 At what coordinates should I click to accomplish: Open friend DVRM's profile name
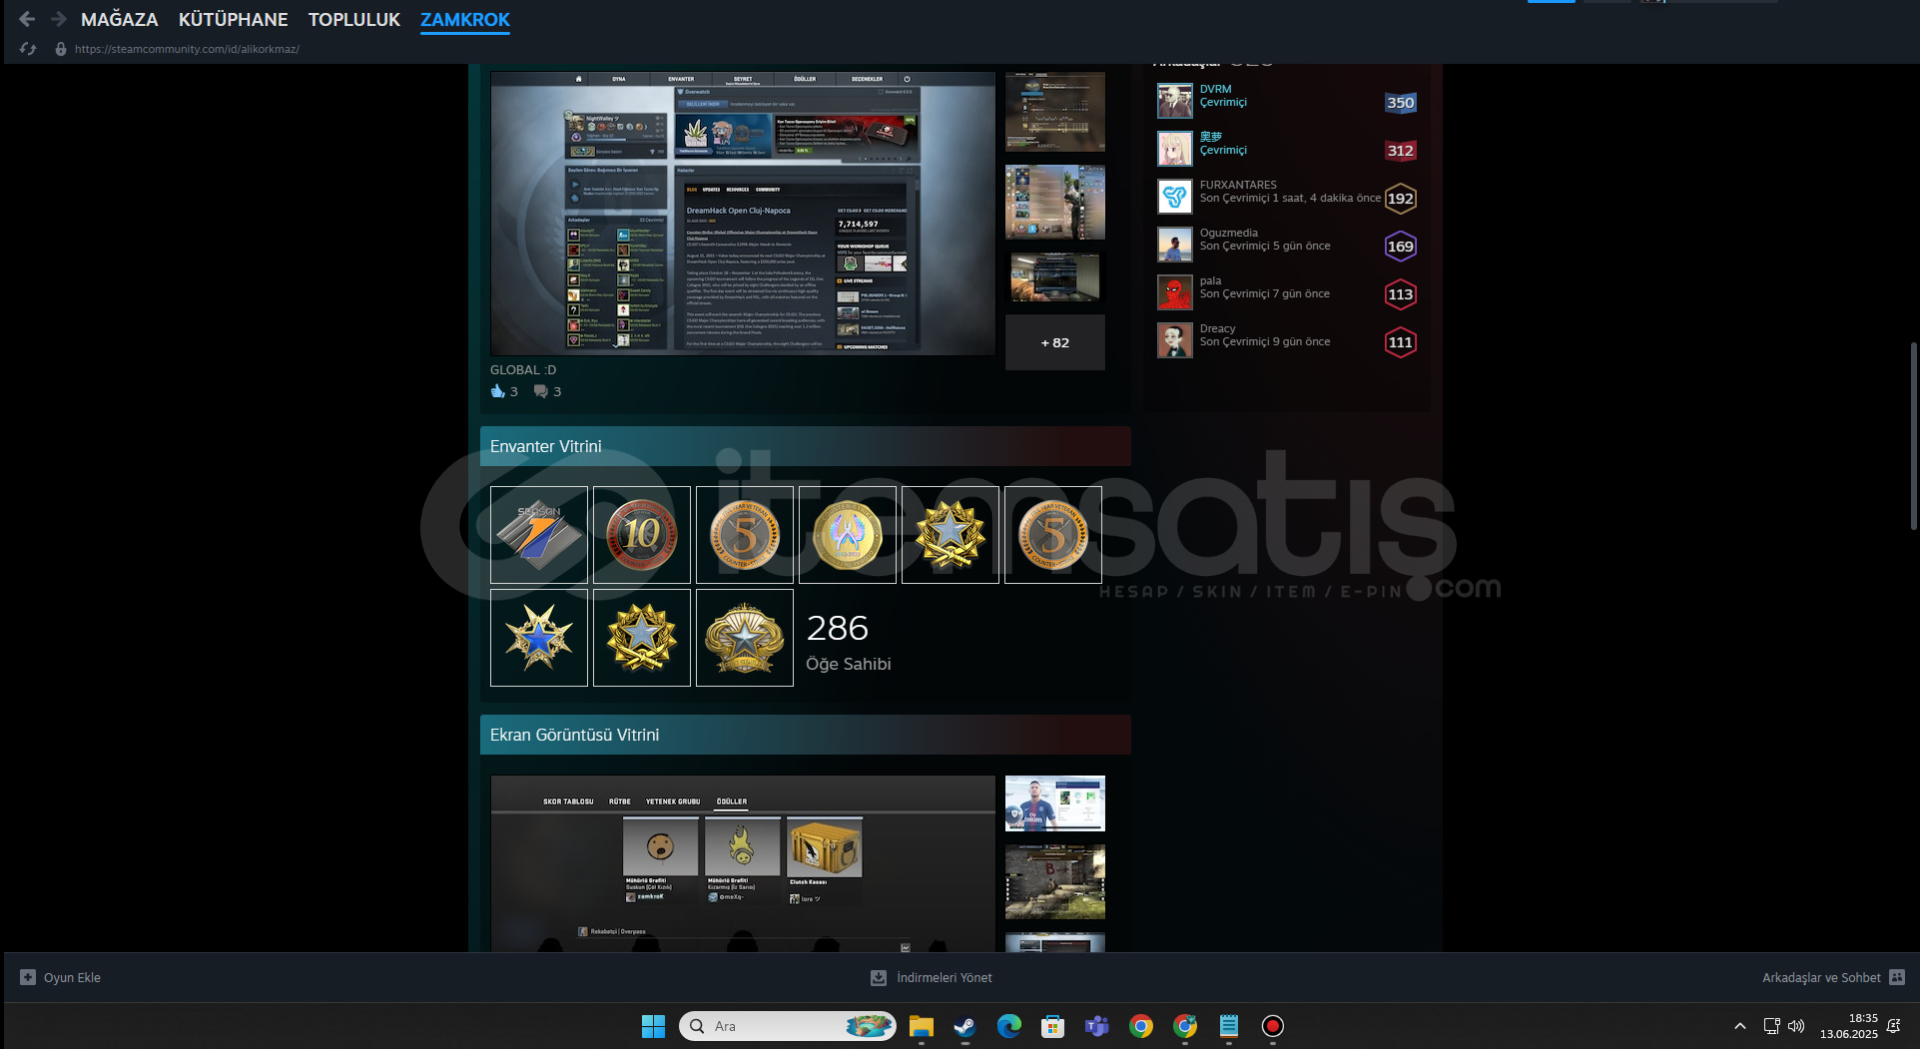click(1215, 89)
